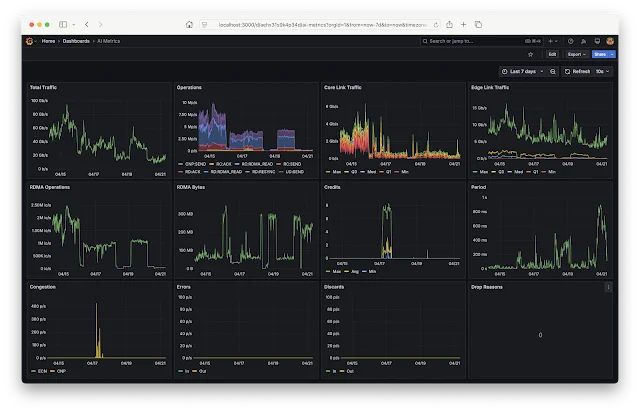Toggle Out series in Errors legend
The image size is (640, 412).
pos(200,371)
